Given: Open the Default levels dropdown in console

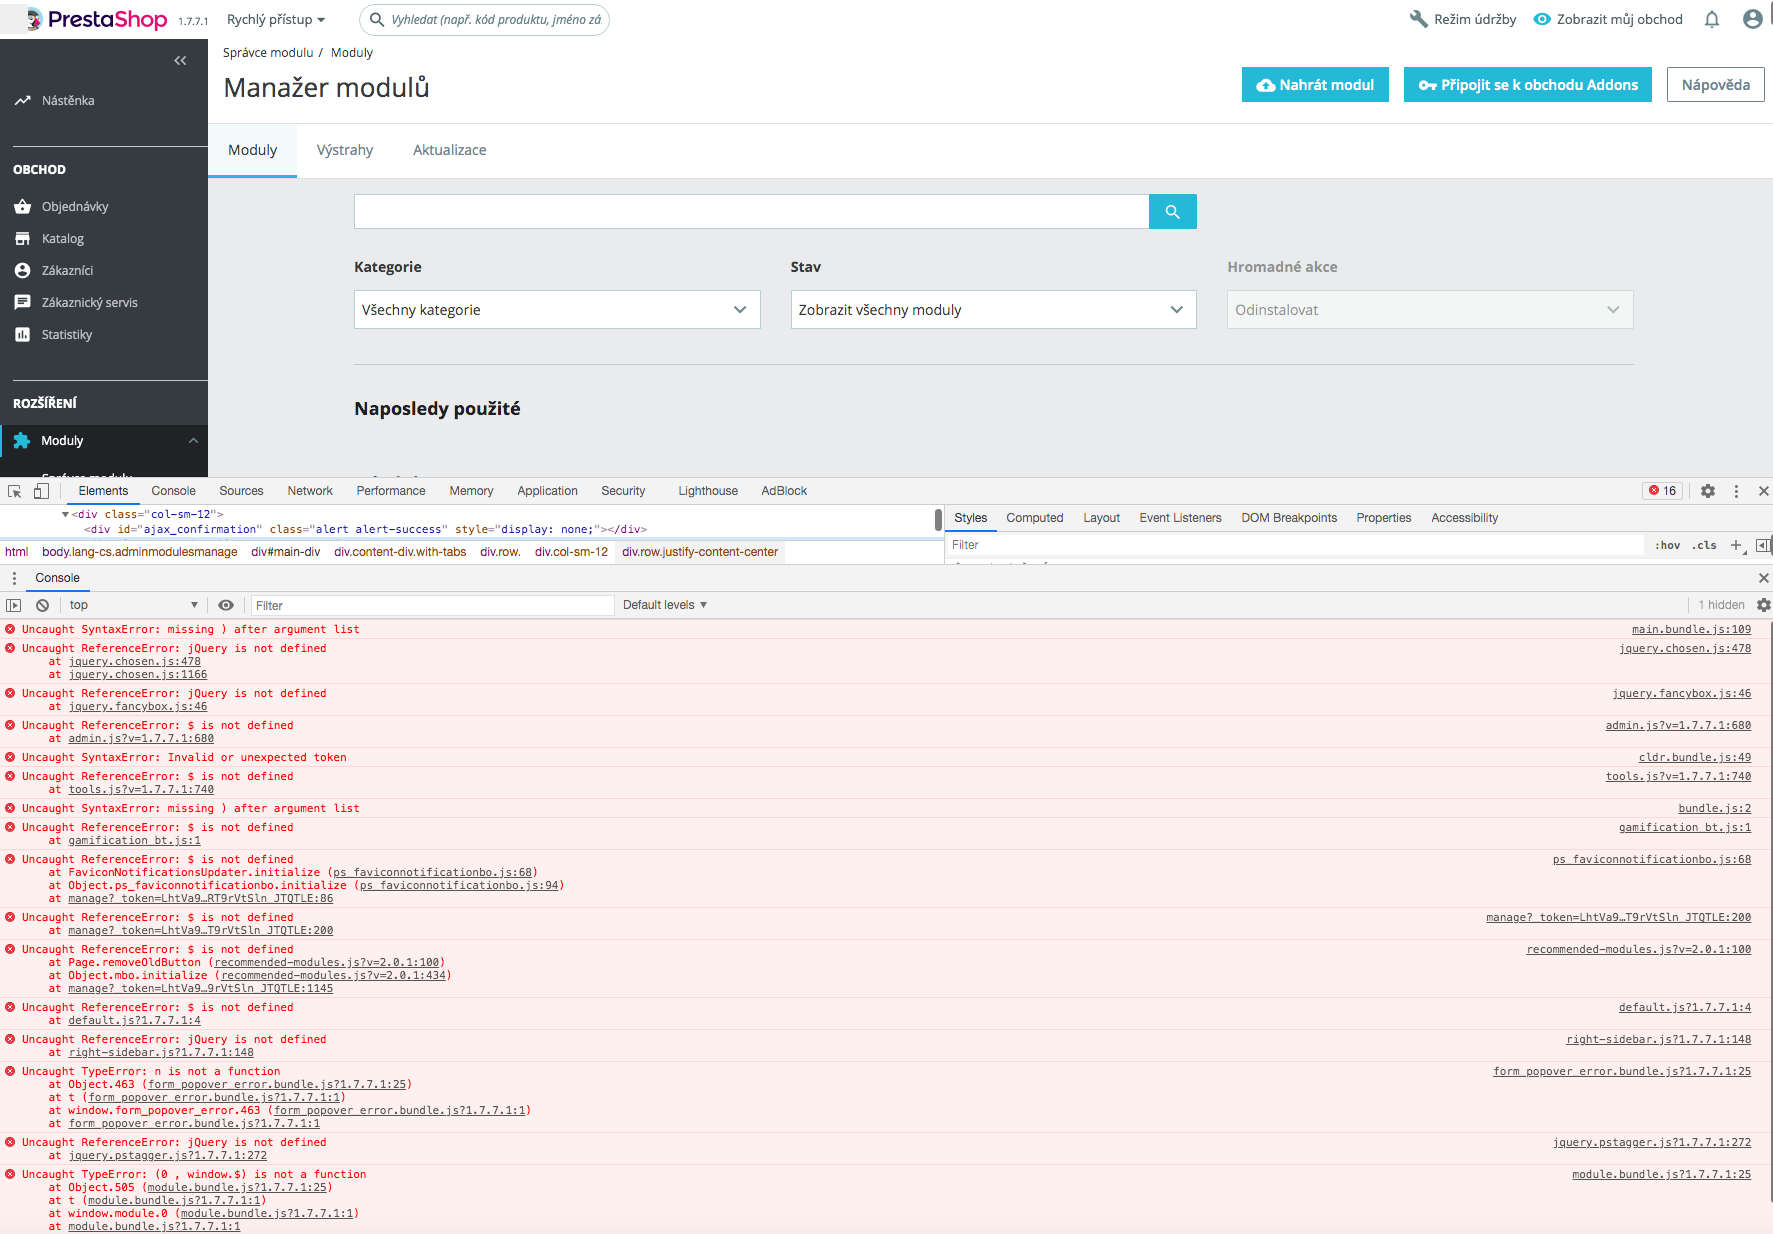Looking at the screenshot, I should coord(665,605).
